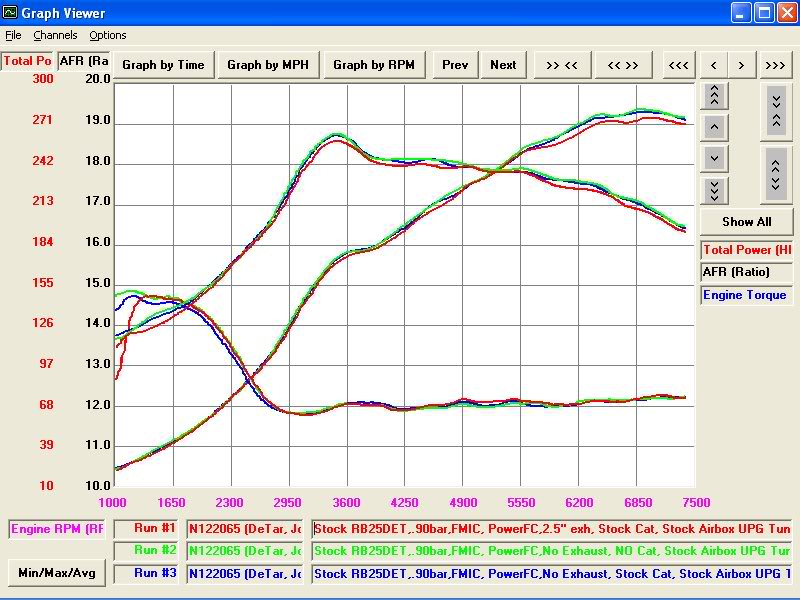Click the Prev button
The image size is (800, 600).
click(455, 65)
